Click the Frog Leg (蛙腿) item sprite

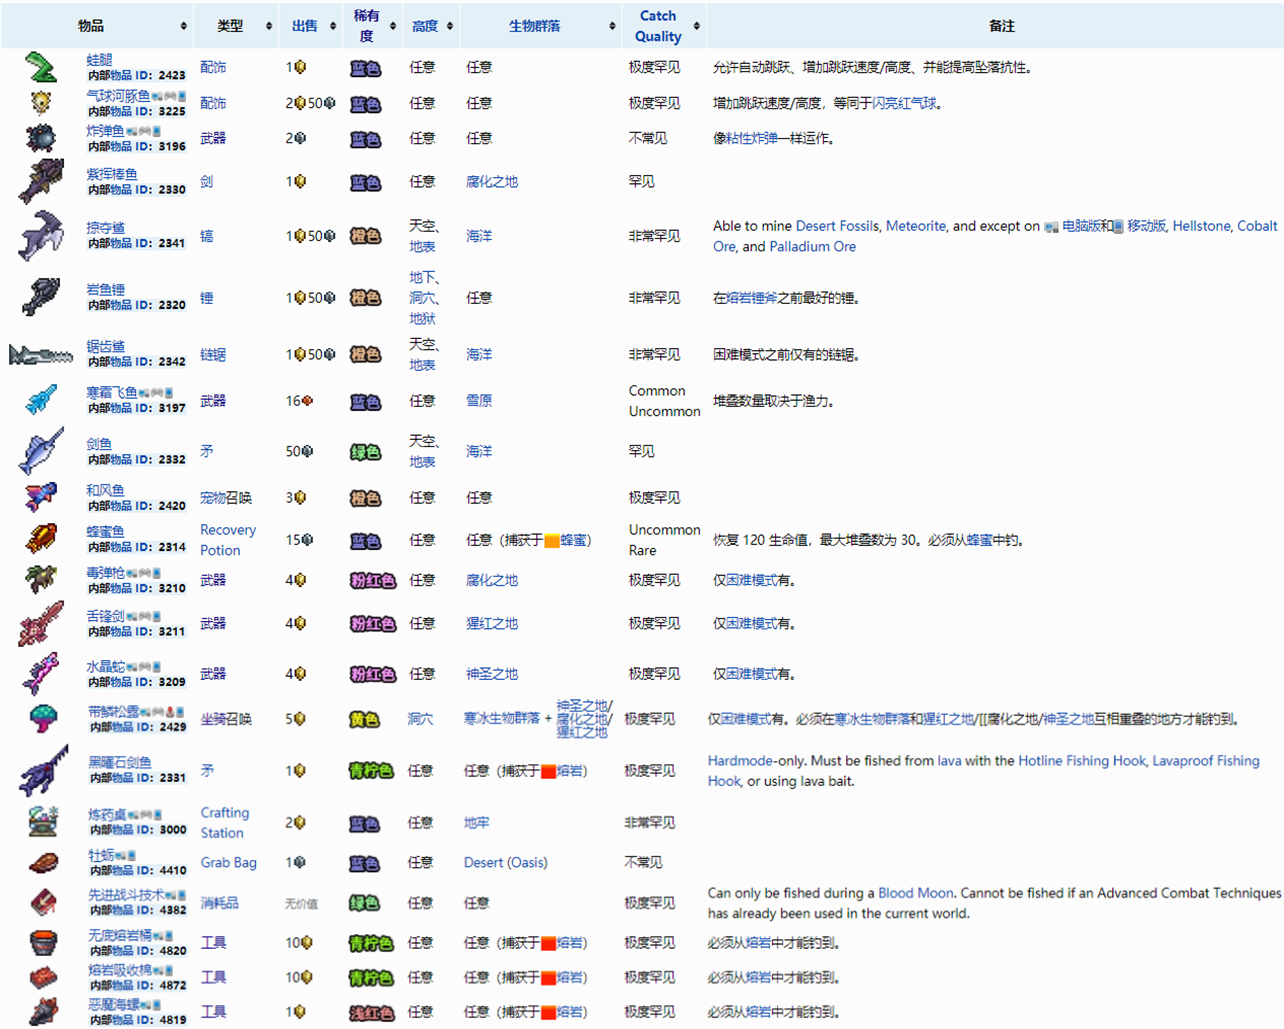point(41,68)
